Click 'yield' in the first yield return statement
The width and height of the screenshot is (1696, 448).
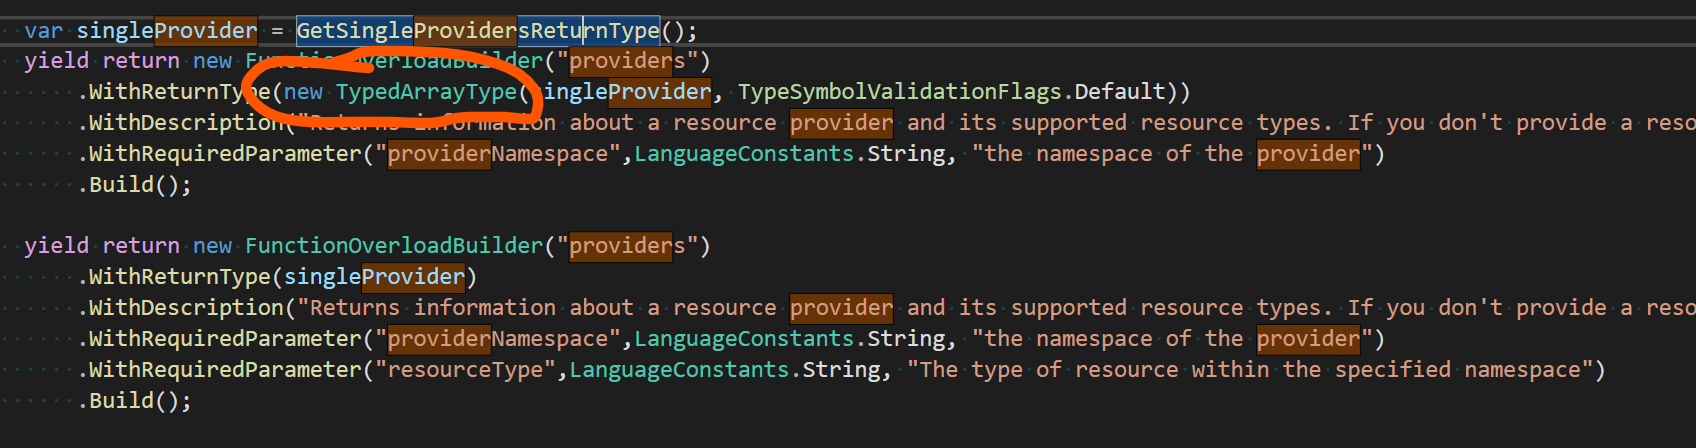tap(57, 61)
